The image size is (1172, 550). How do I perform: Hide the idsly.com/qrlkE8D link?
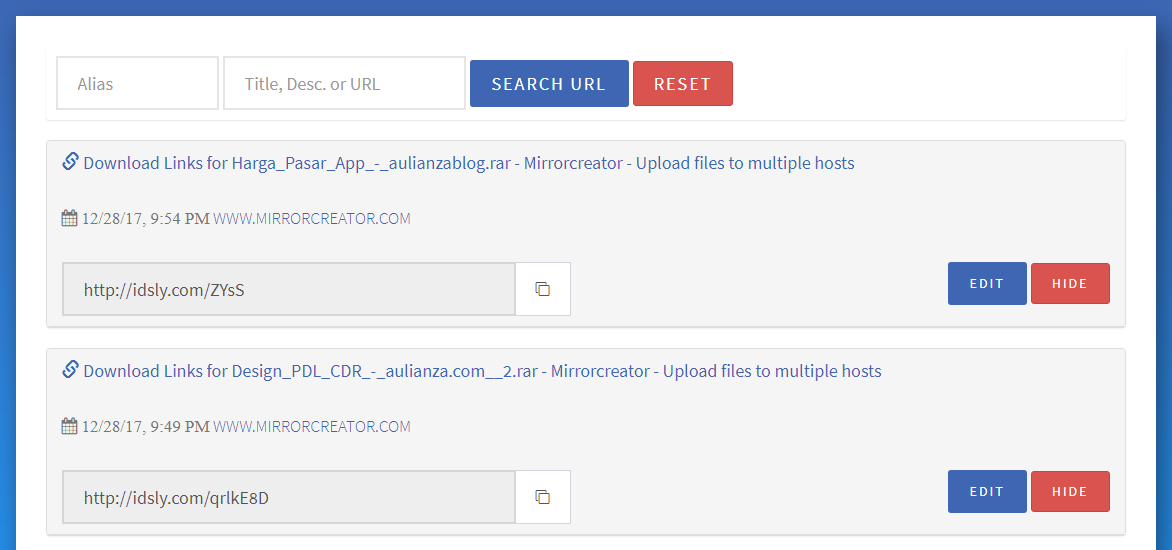[1070, 491]
